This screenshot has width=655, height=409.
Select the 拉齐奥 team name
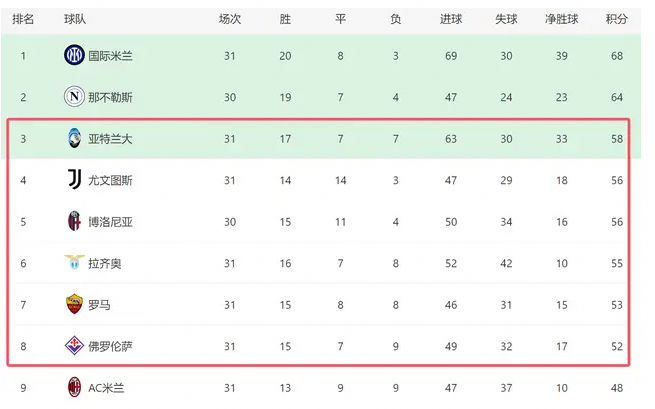click(105, 264)
